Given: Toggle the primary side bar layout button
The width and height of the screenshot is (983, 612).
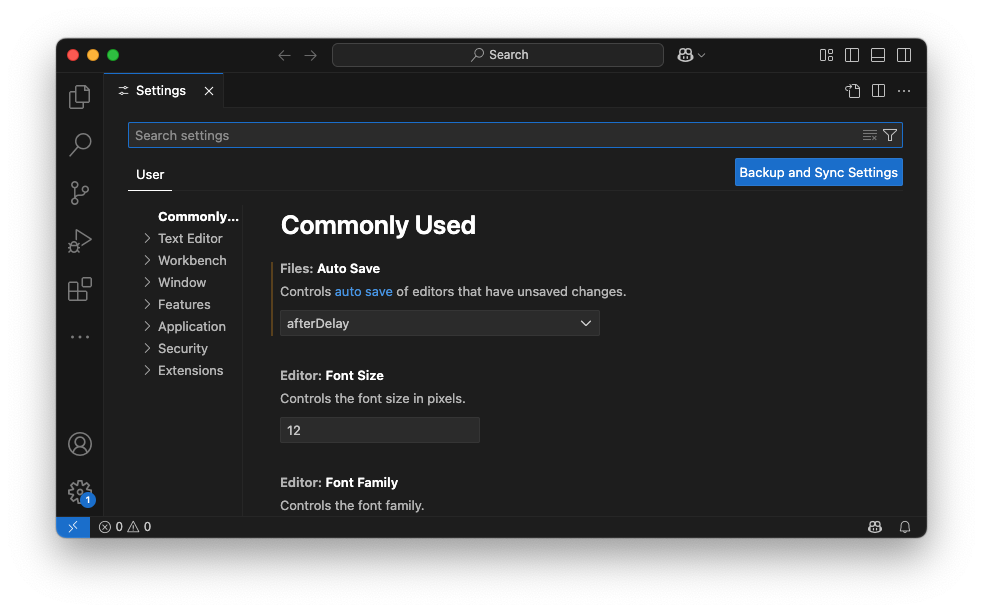Looking at the screenshot, I should (852, 55).
